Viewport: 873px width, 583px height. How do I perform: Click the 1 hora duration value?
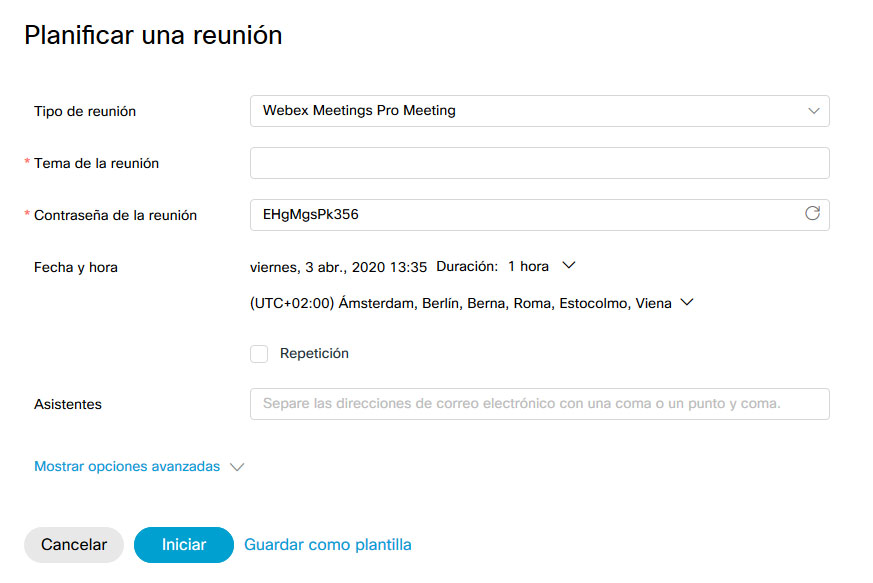click(x=528, y=267)
